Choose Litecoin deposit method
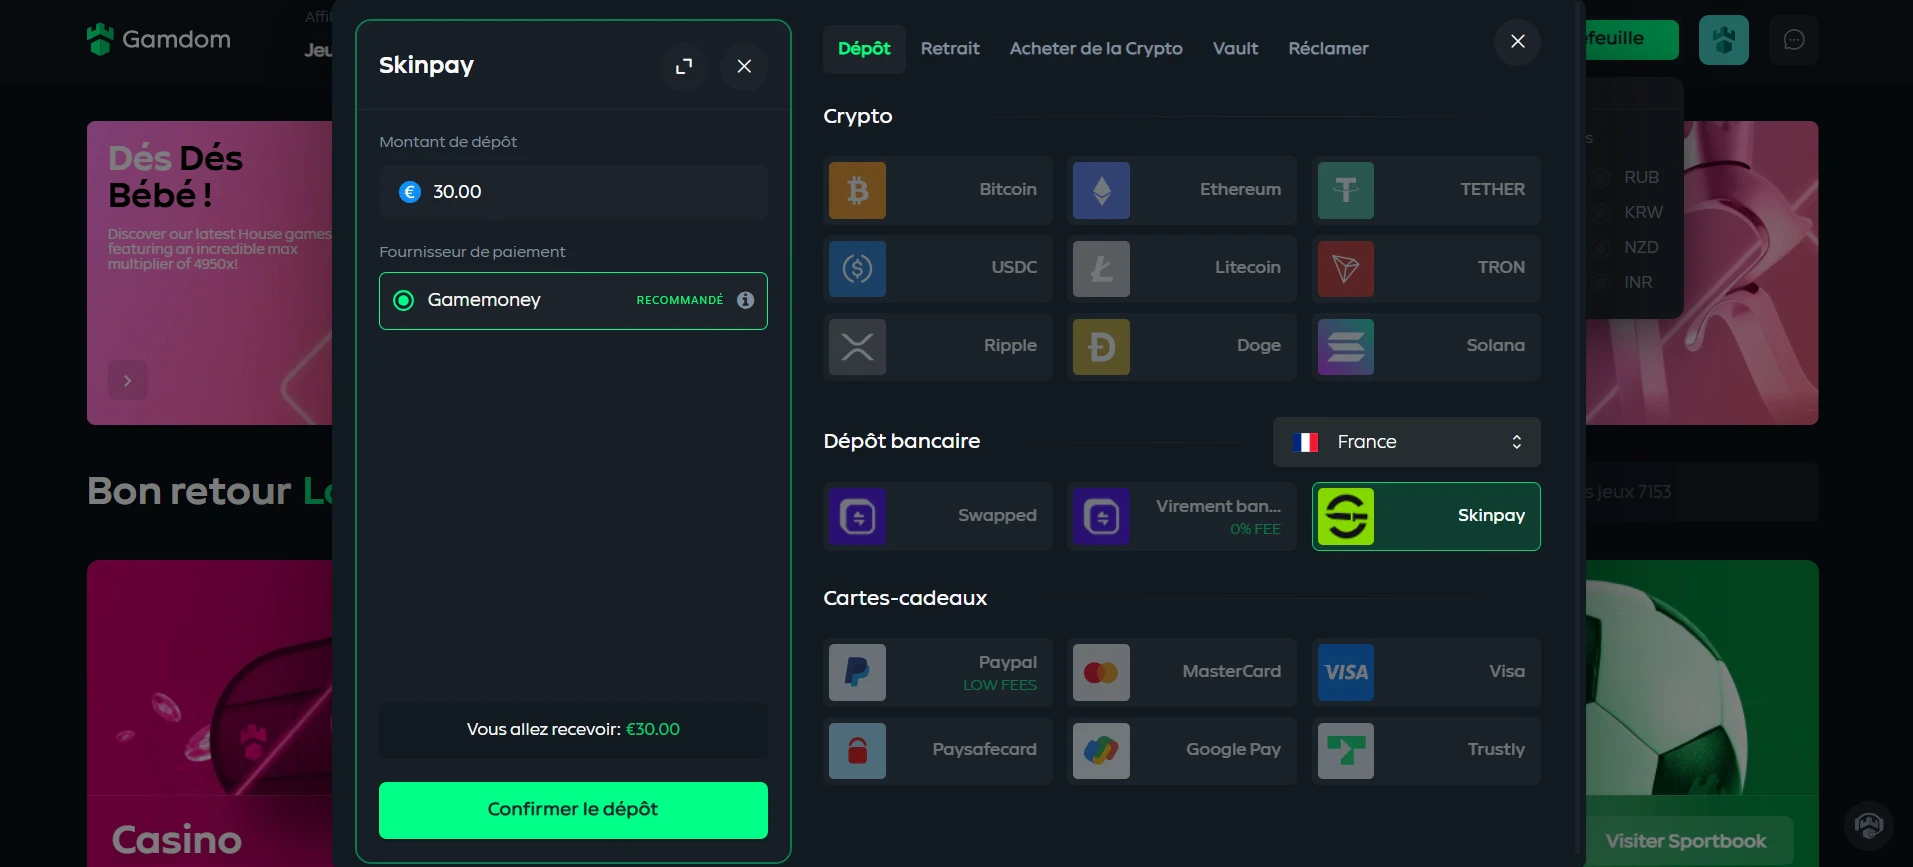Viewport: 1913px width, 867px height. [x=1182, y=268]
